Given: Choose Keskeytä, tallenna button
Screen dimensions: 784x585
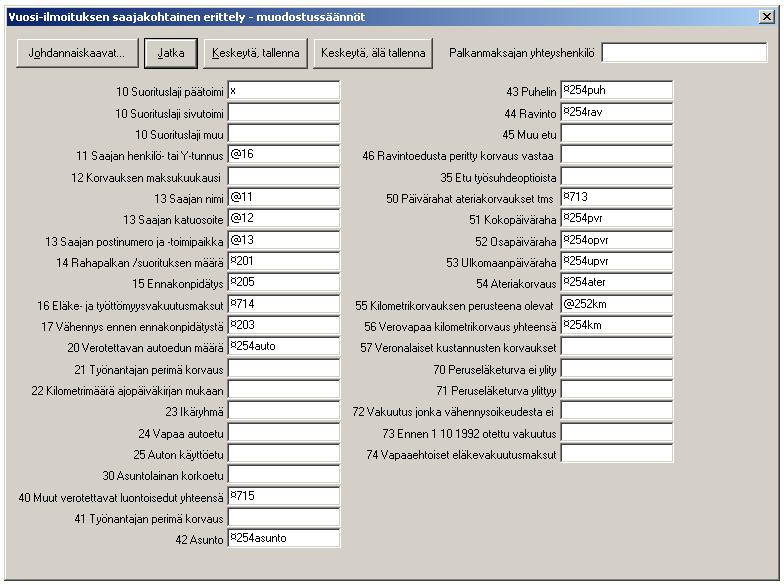Looking at the screenshot, I should pos(256,53).
